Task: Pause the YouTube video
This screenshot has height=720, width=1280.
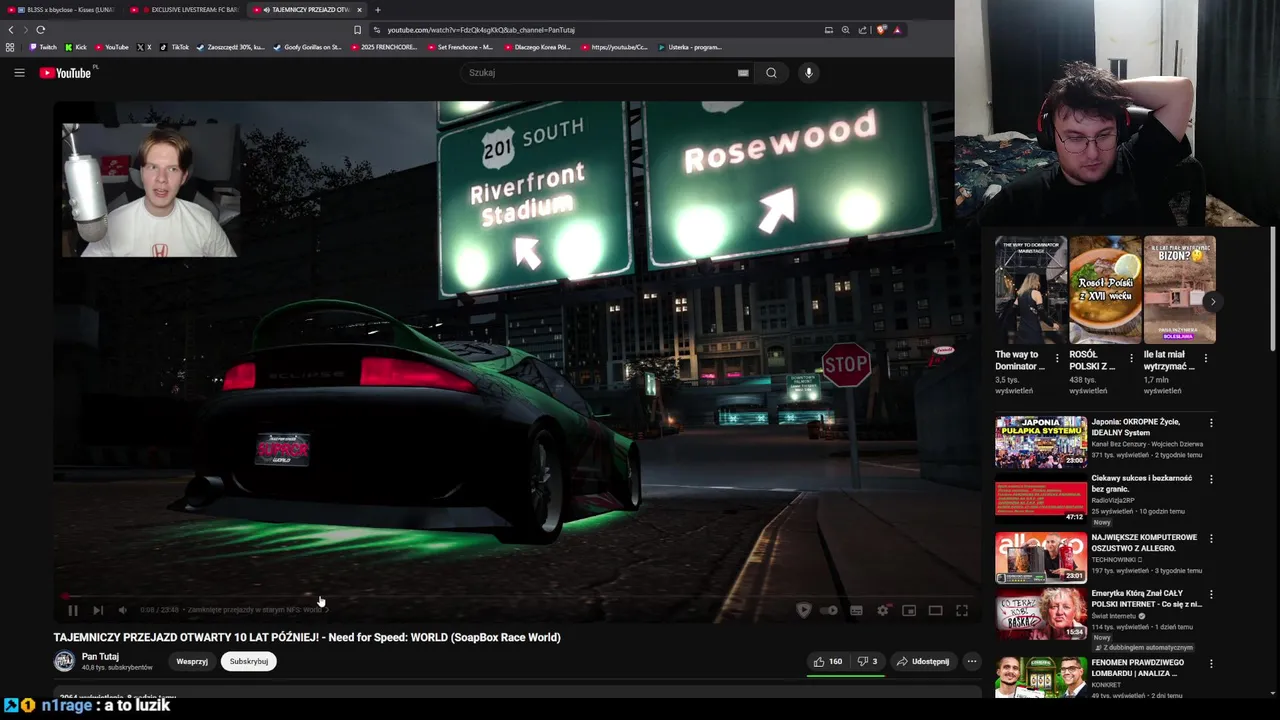Action: pyautogui.click(x=72, y=610)
